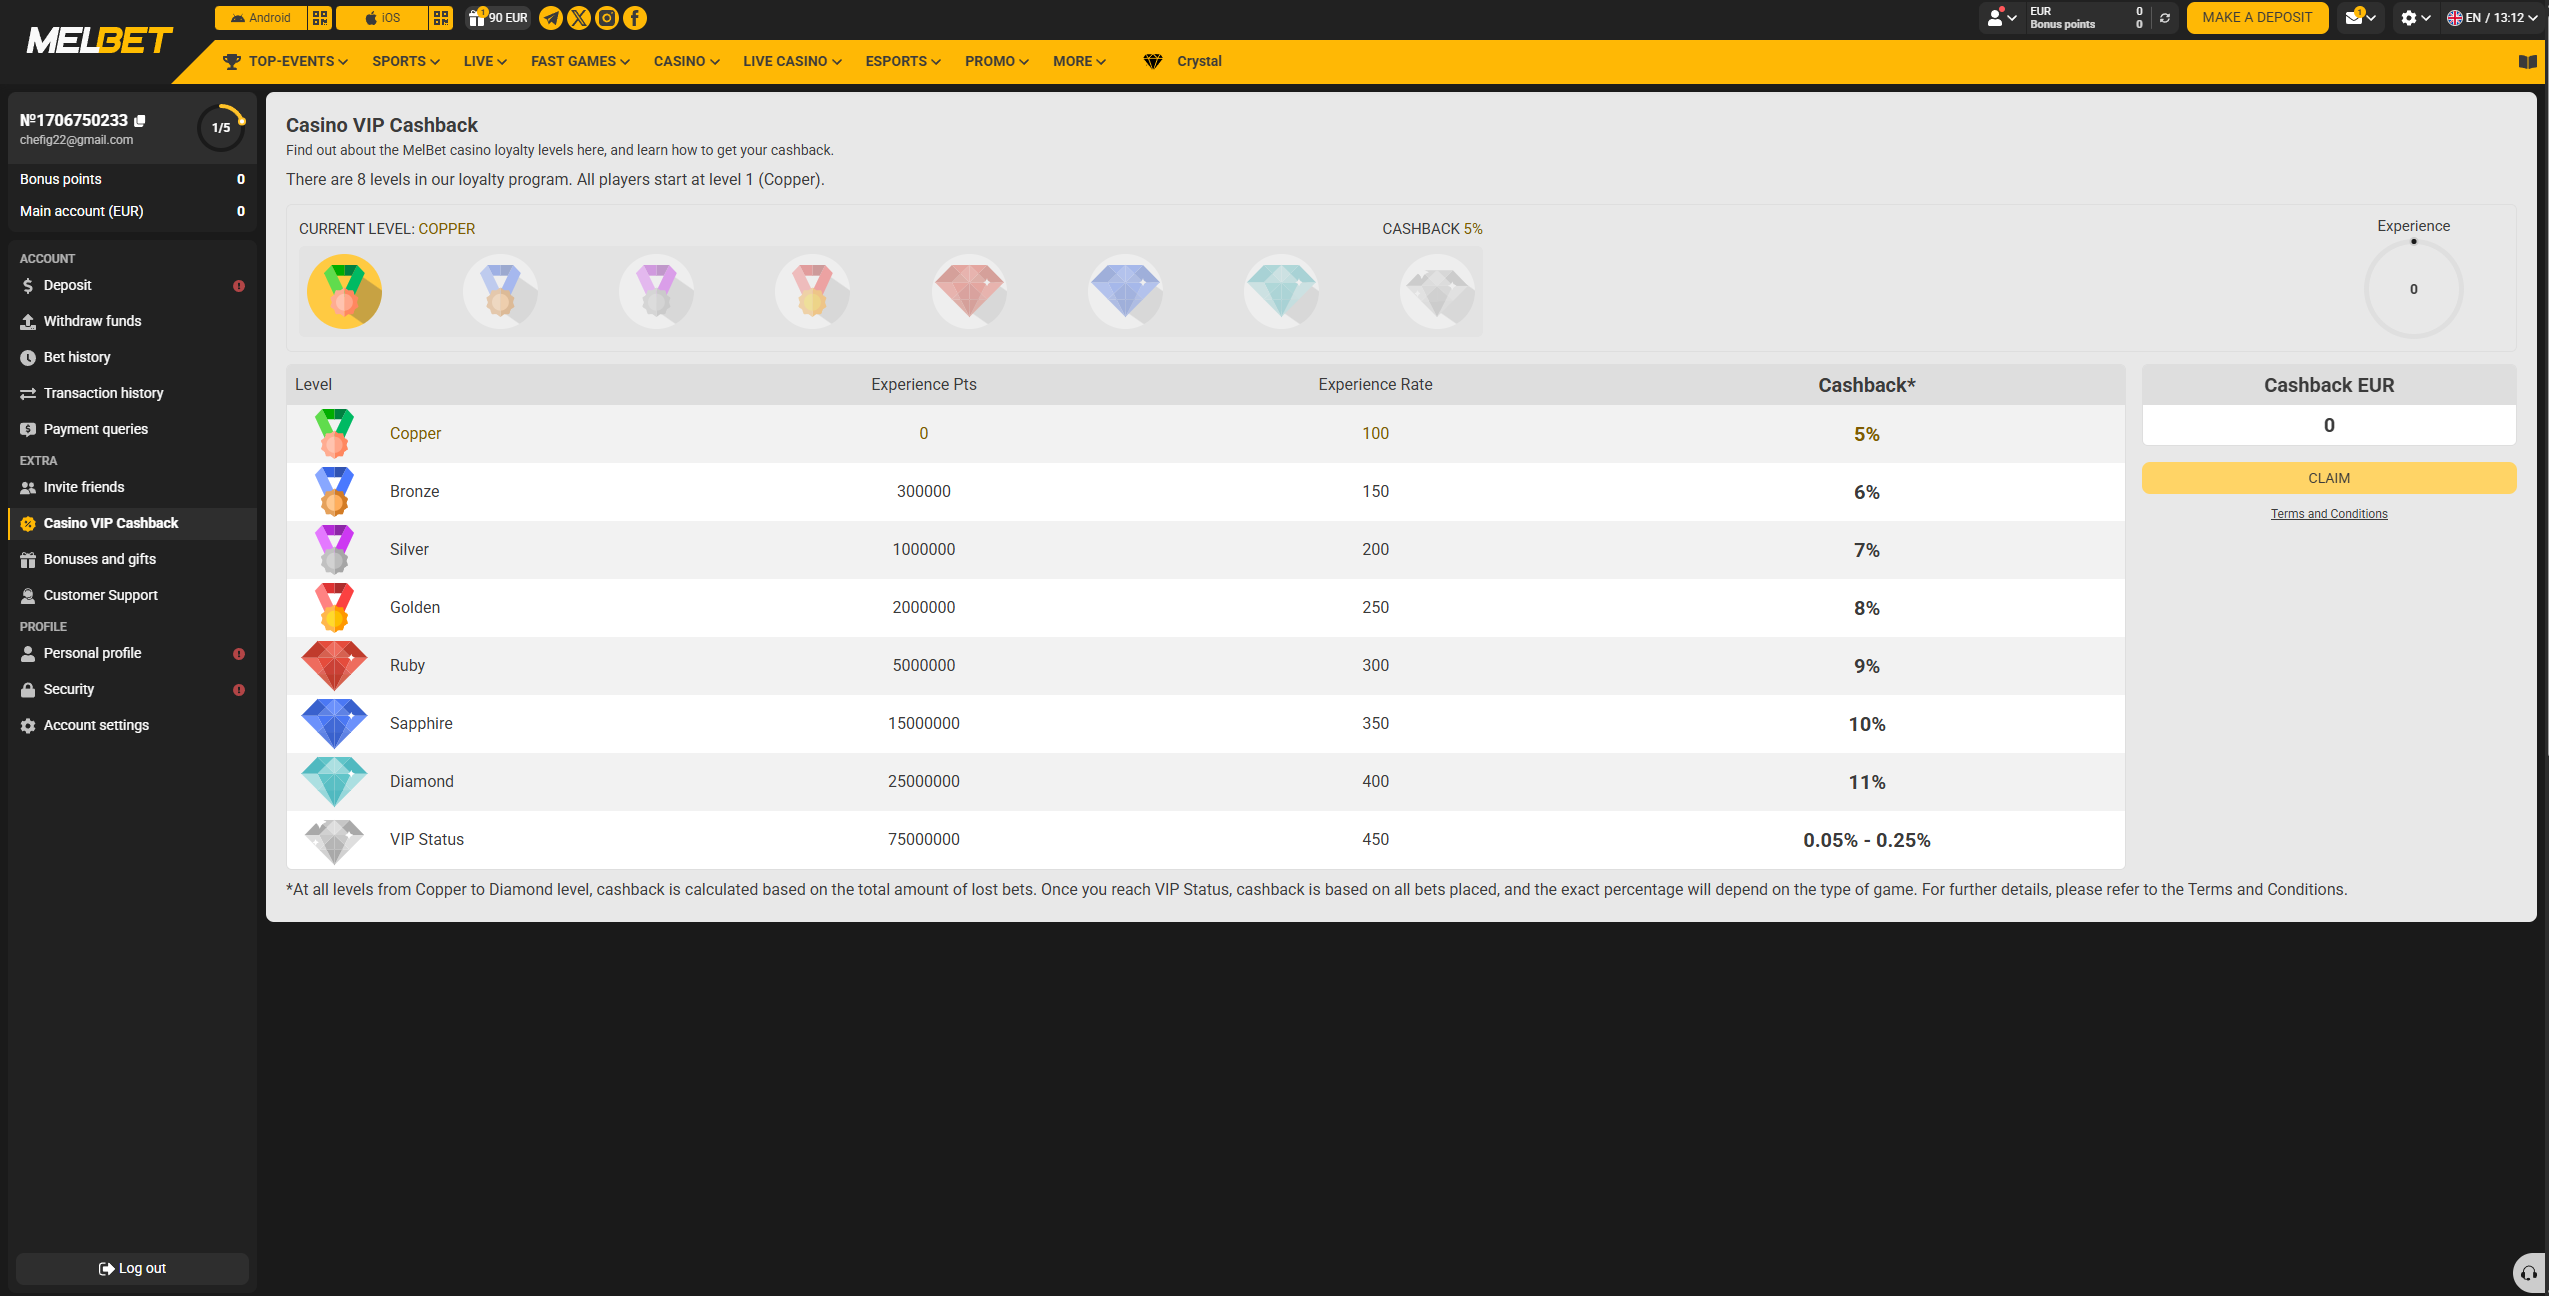Image resolution: width=2549 pixels, height=1296 pixels.
Task: Expand the LIVE CASINO dropdown menu
Action: [x=792, y=62]
